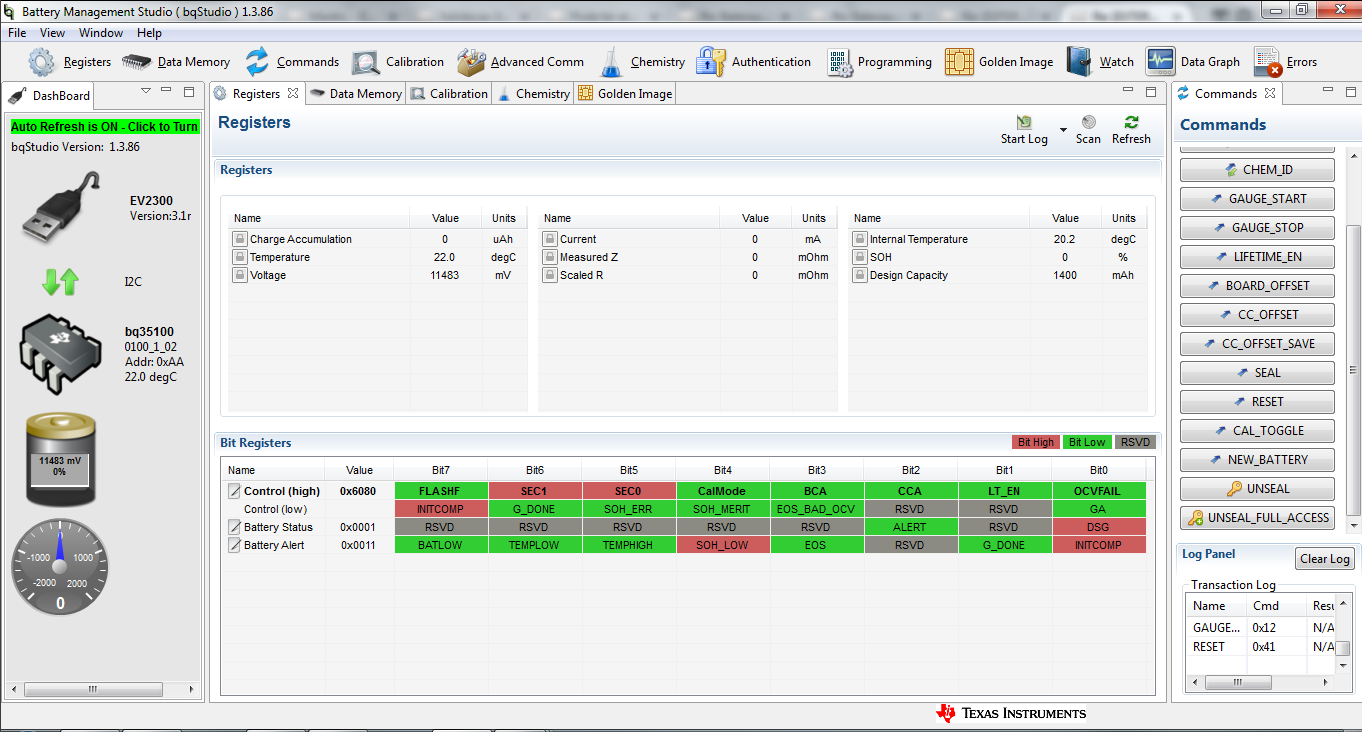Run the BOARD_OFFSET command
The width and height of the screenshot is (1362, 732).
point(1257,286)
